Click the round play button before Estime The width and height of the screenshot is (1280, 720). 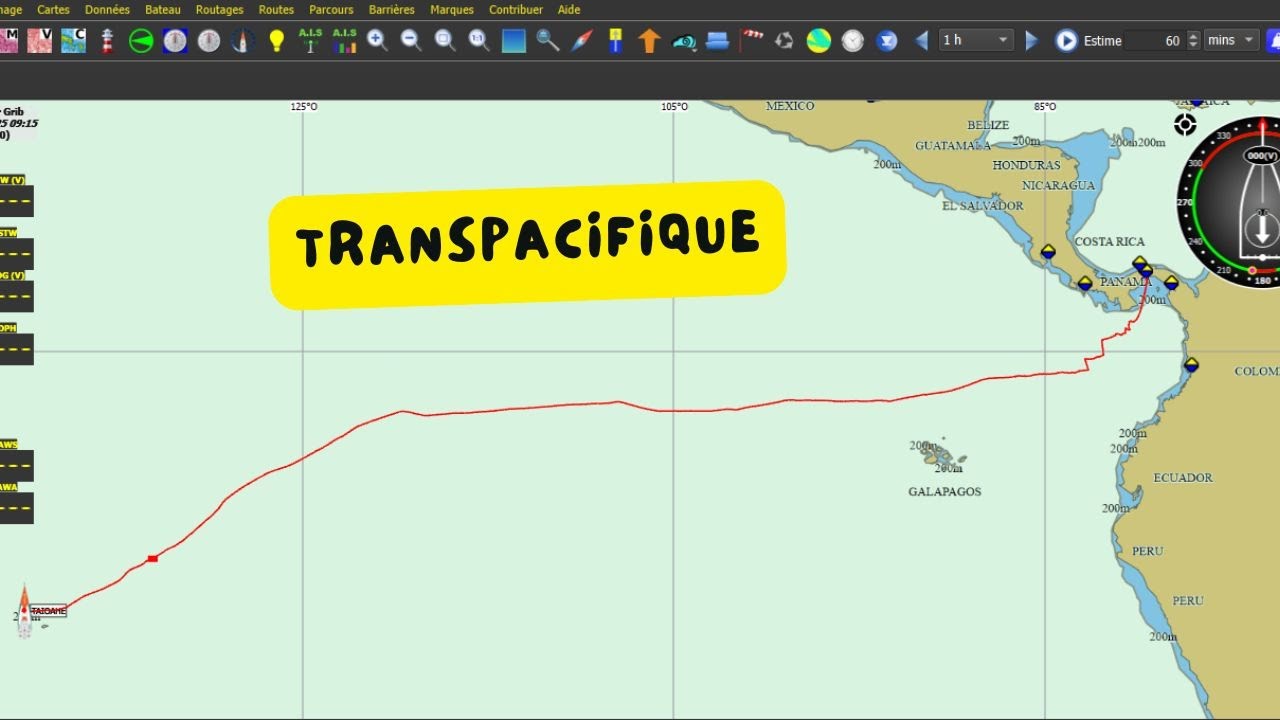(x=1066, y=40)
